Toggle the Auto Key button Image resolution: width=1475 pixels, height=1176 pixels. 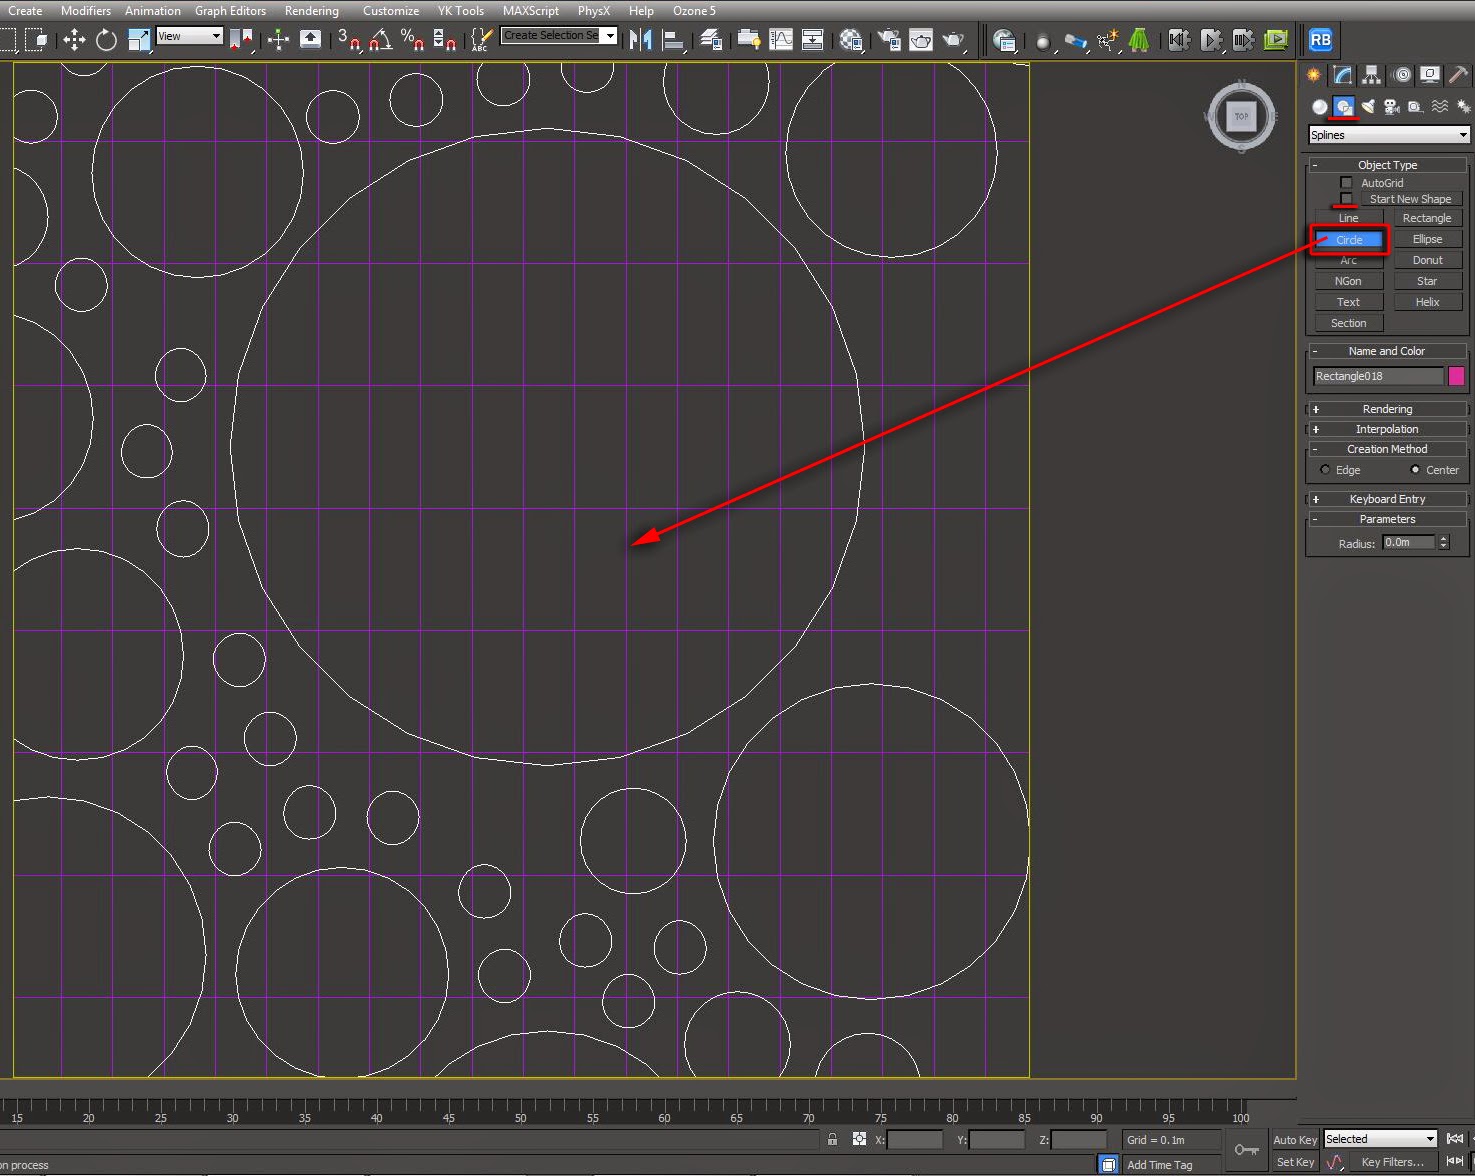click(1295, 1140)
